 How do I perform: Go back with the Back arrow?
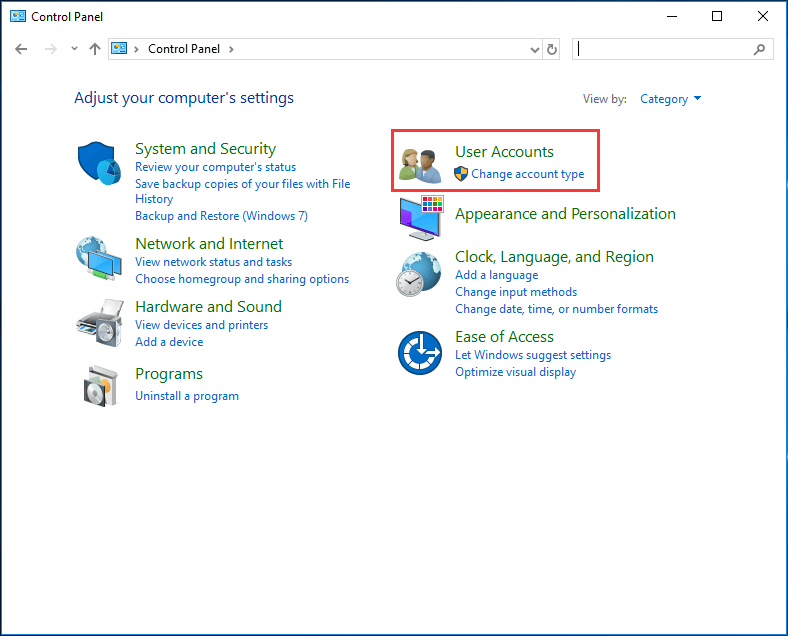[x=21, y=49]
